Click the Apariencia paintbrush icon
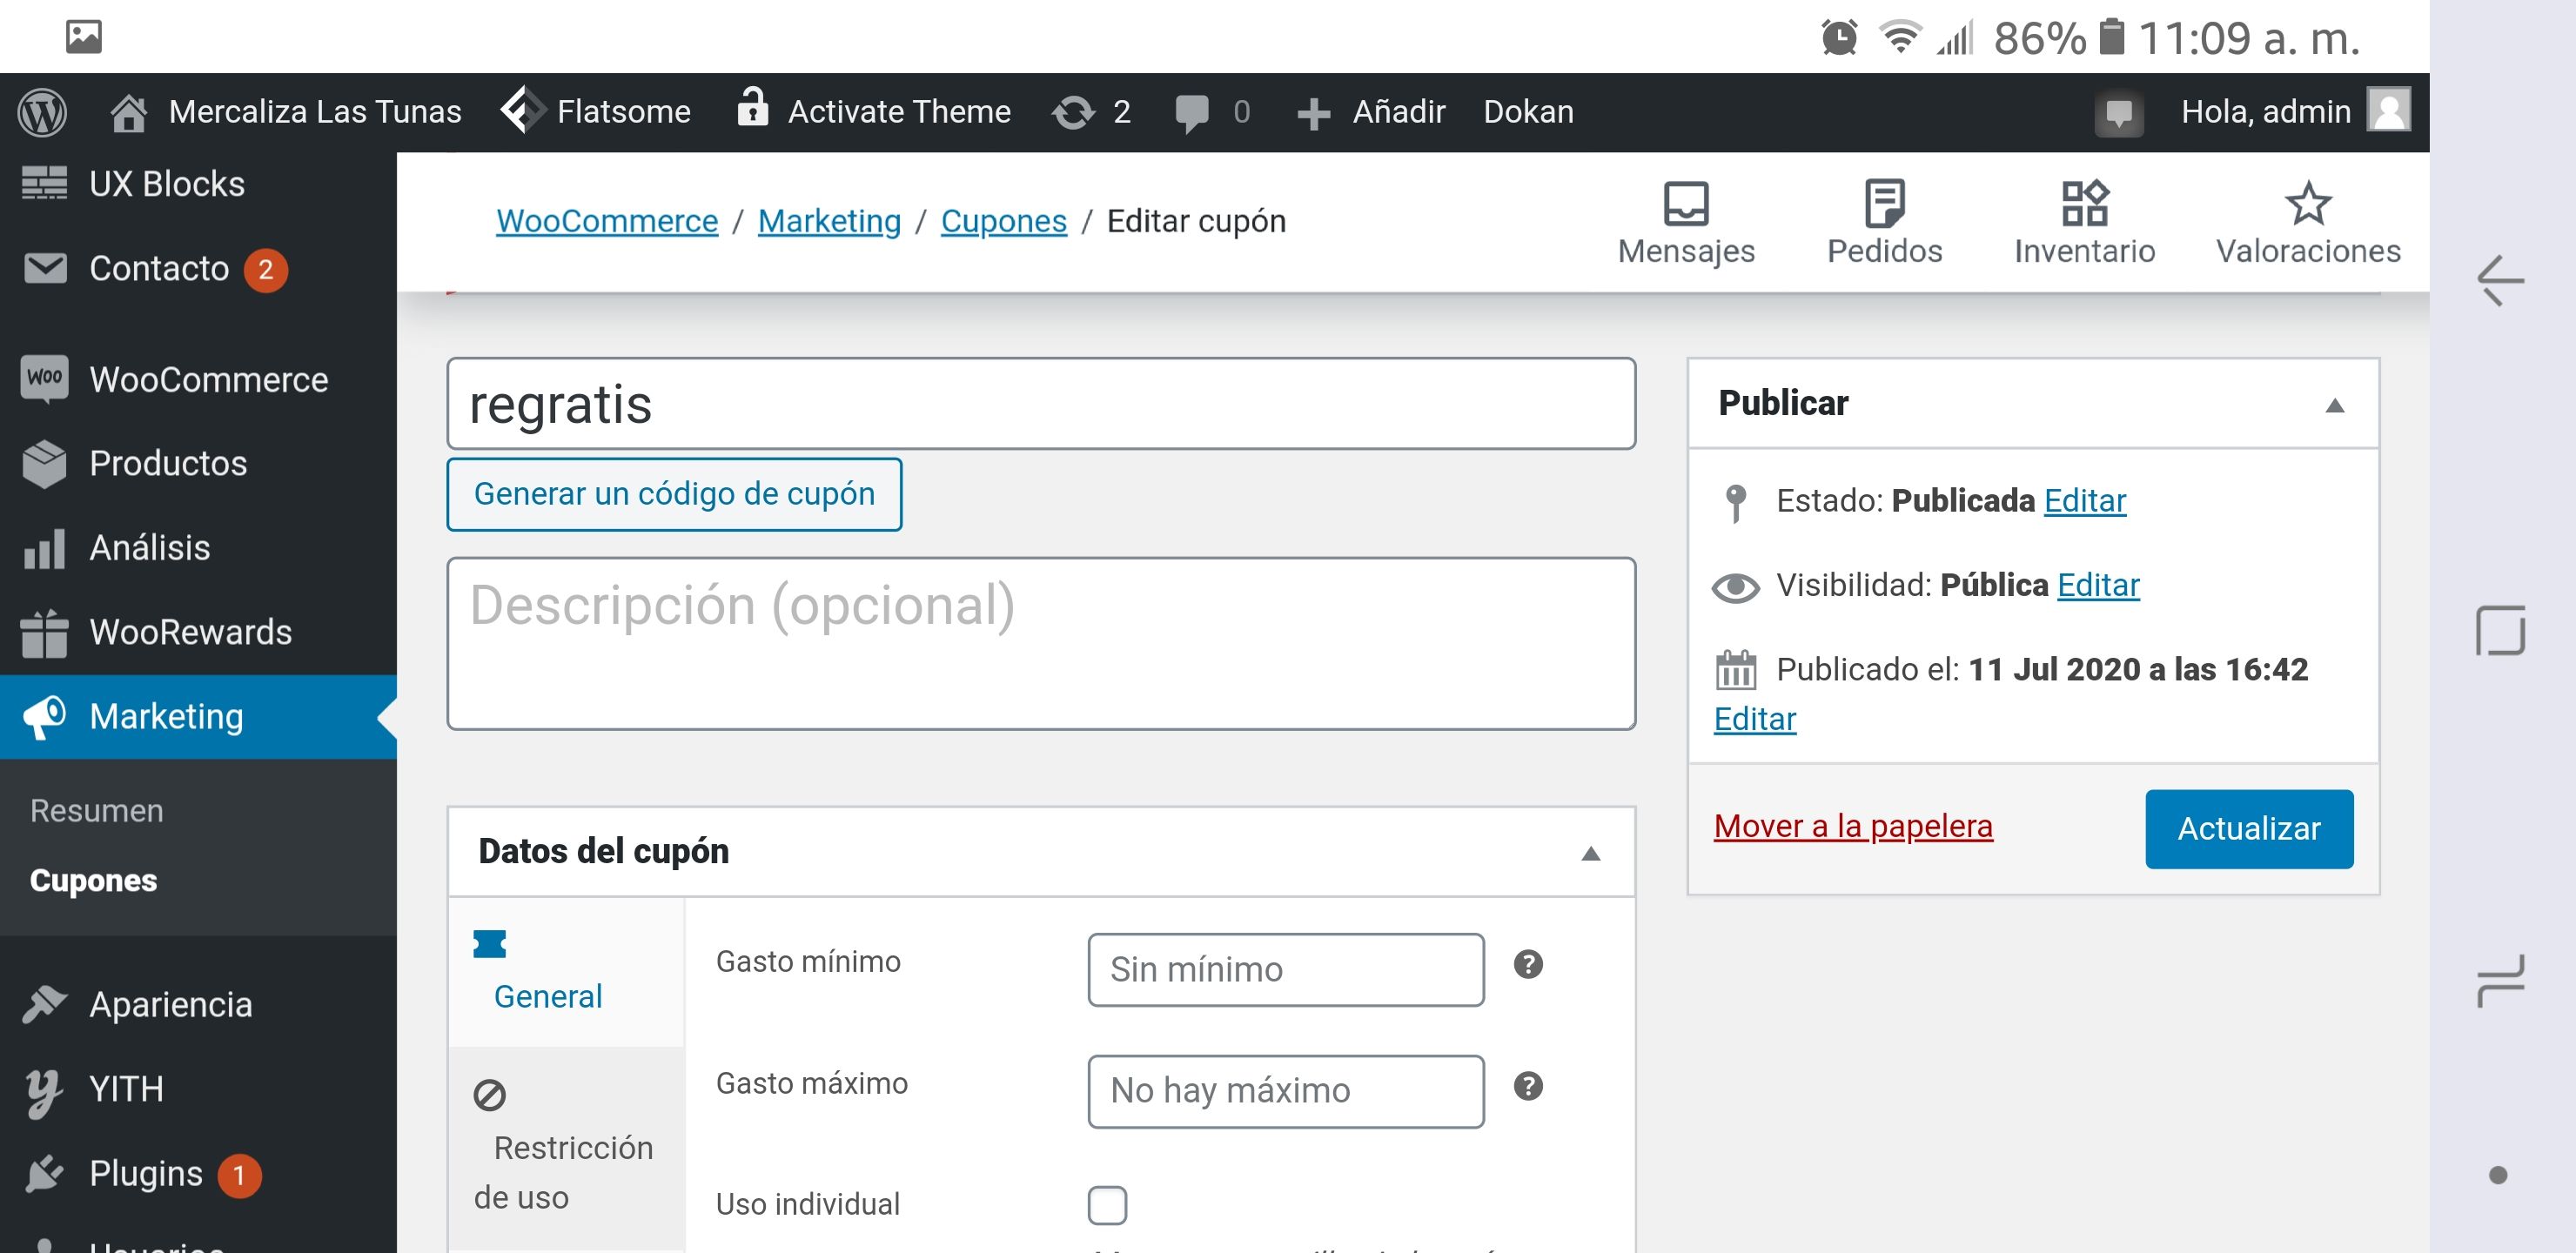Image resolution: width=2576 pixels, height=1253 pixels. coord(45,1004)
